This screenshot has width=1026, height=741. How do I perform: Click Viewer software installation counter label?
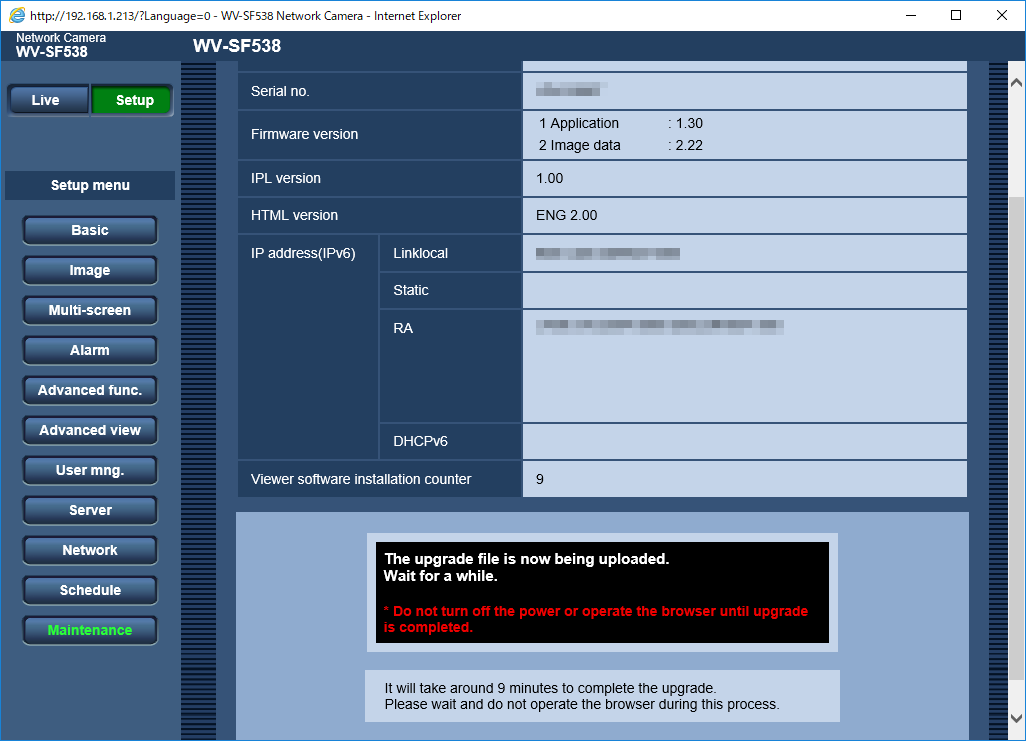[361, 479]
